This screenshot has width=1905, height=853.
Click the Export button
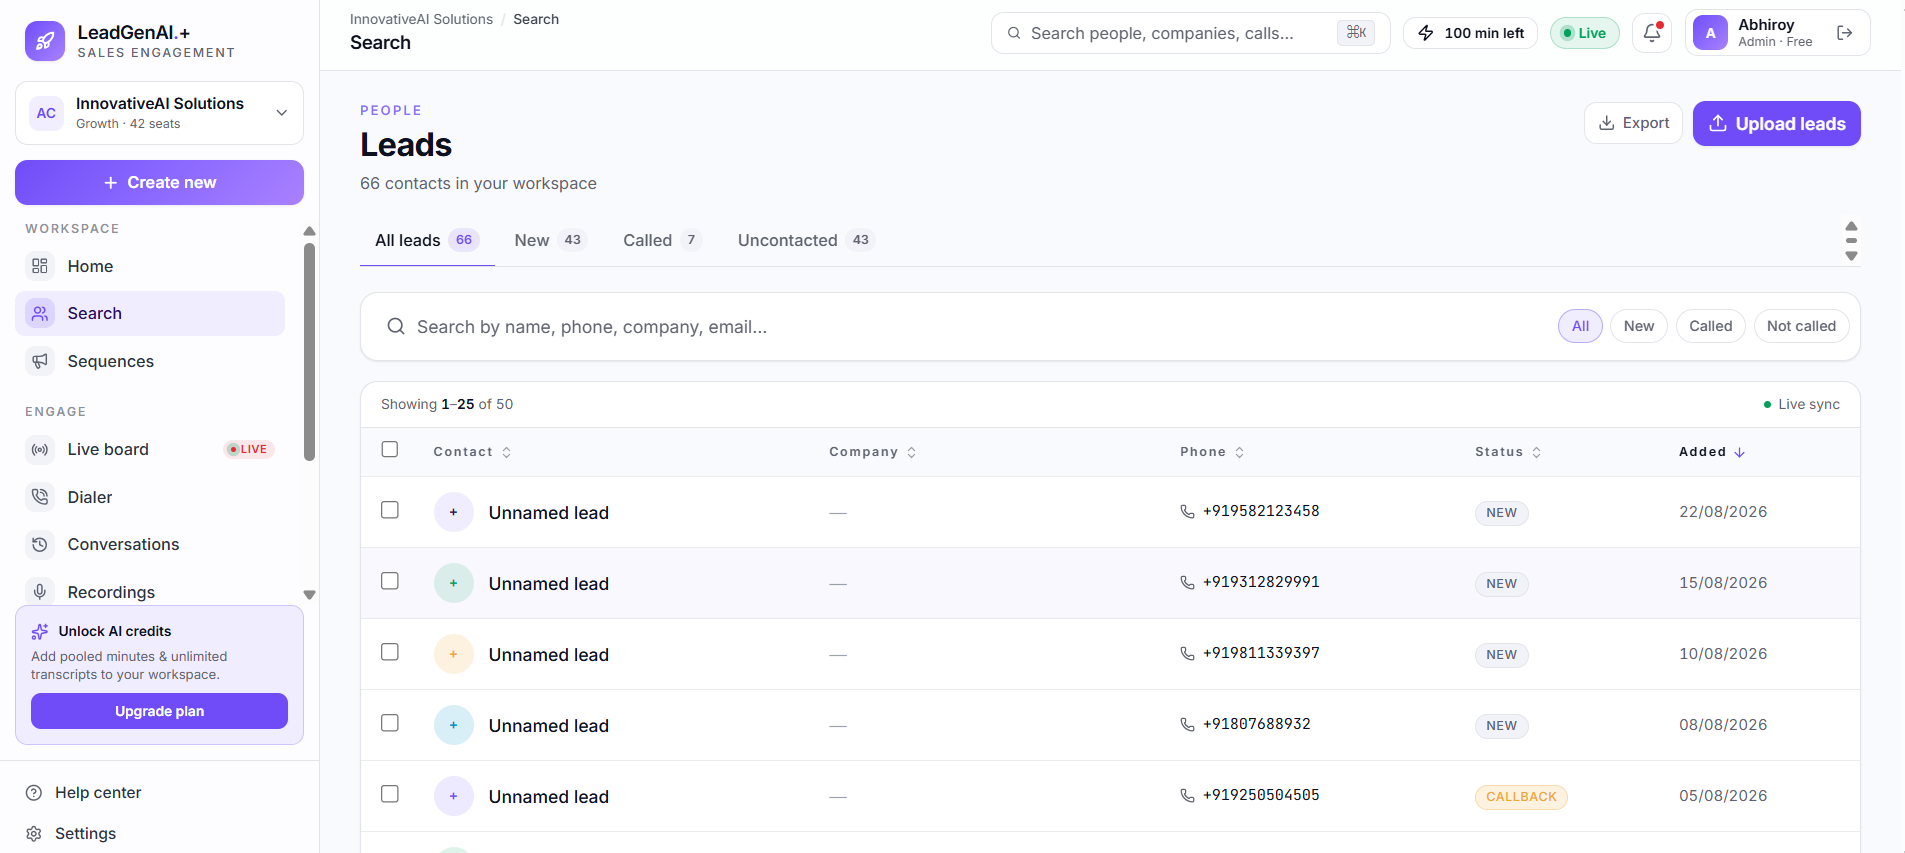(x=1633, y=123)
